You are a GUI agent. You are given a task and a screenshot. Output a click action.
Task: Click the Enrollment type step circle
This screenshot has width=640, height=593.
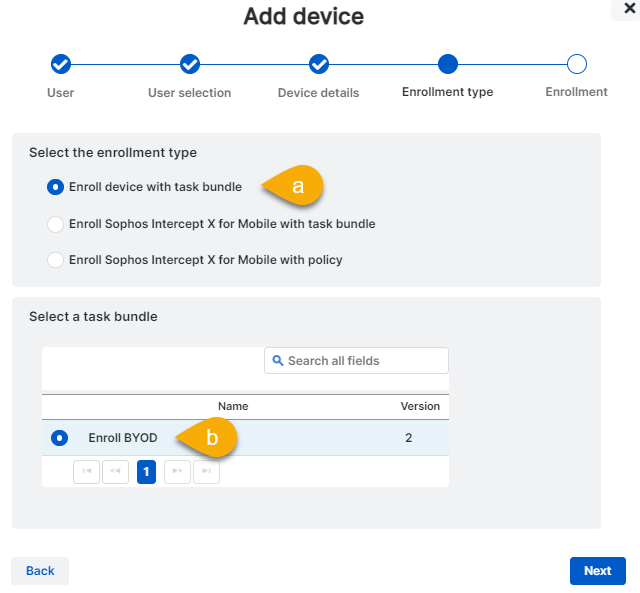tap(447, 65)
